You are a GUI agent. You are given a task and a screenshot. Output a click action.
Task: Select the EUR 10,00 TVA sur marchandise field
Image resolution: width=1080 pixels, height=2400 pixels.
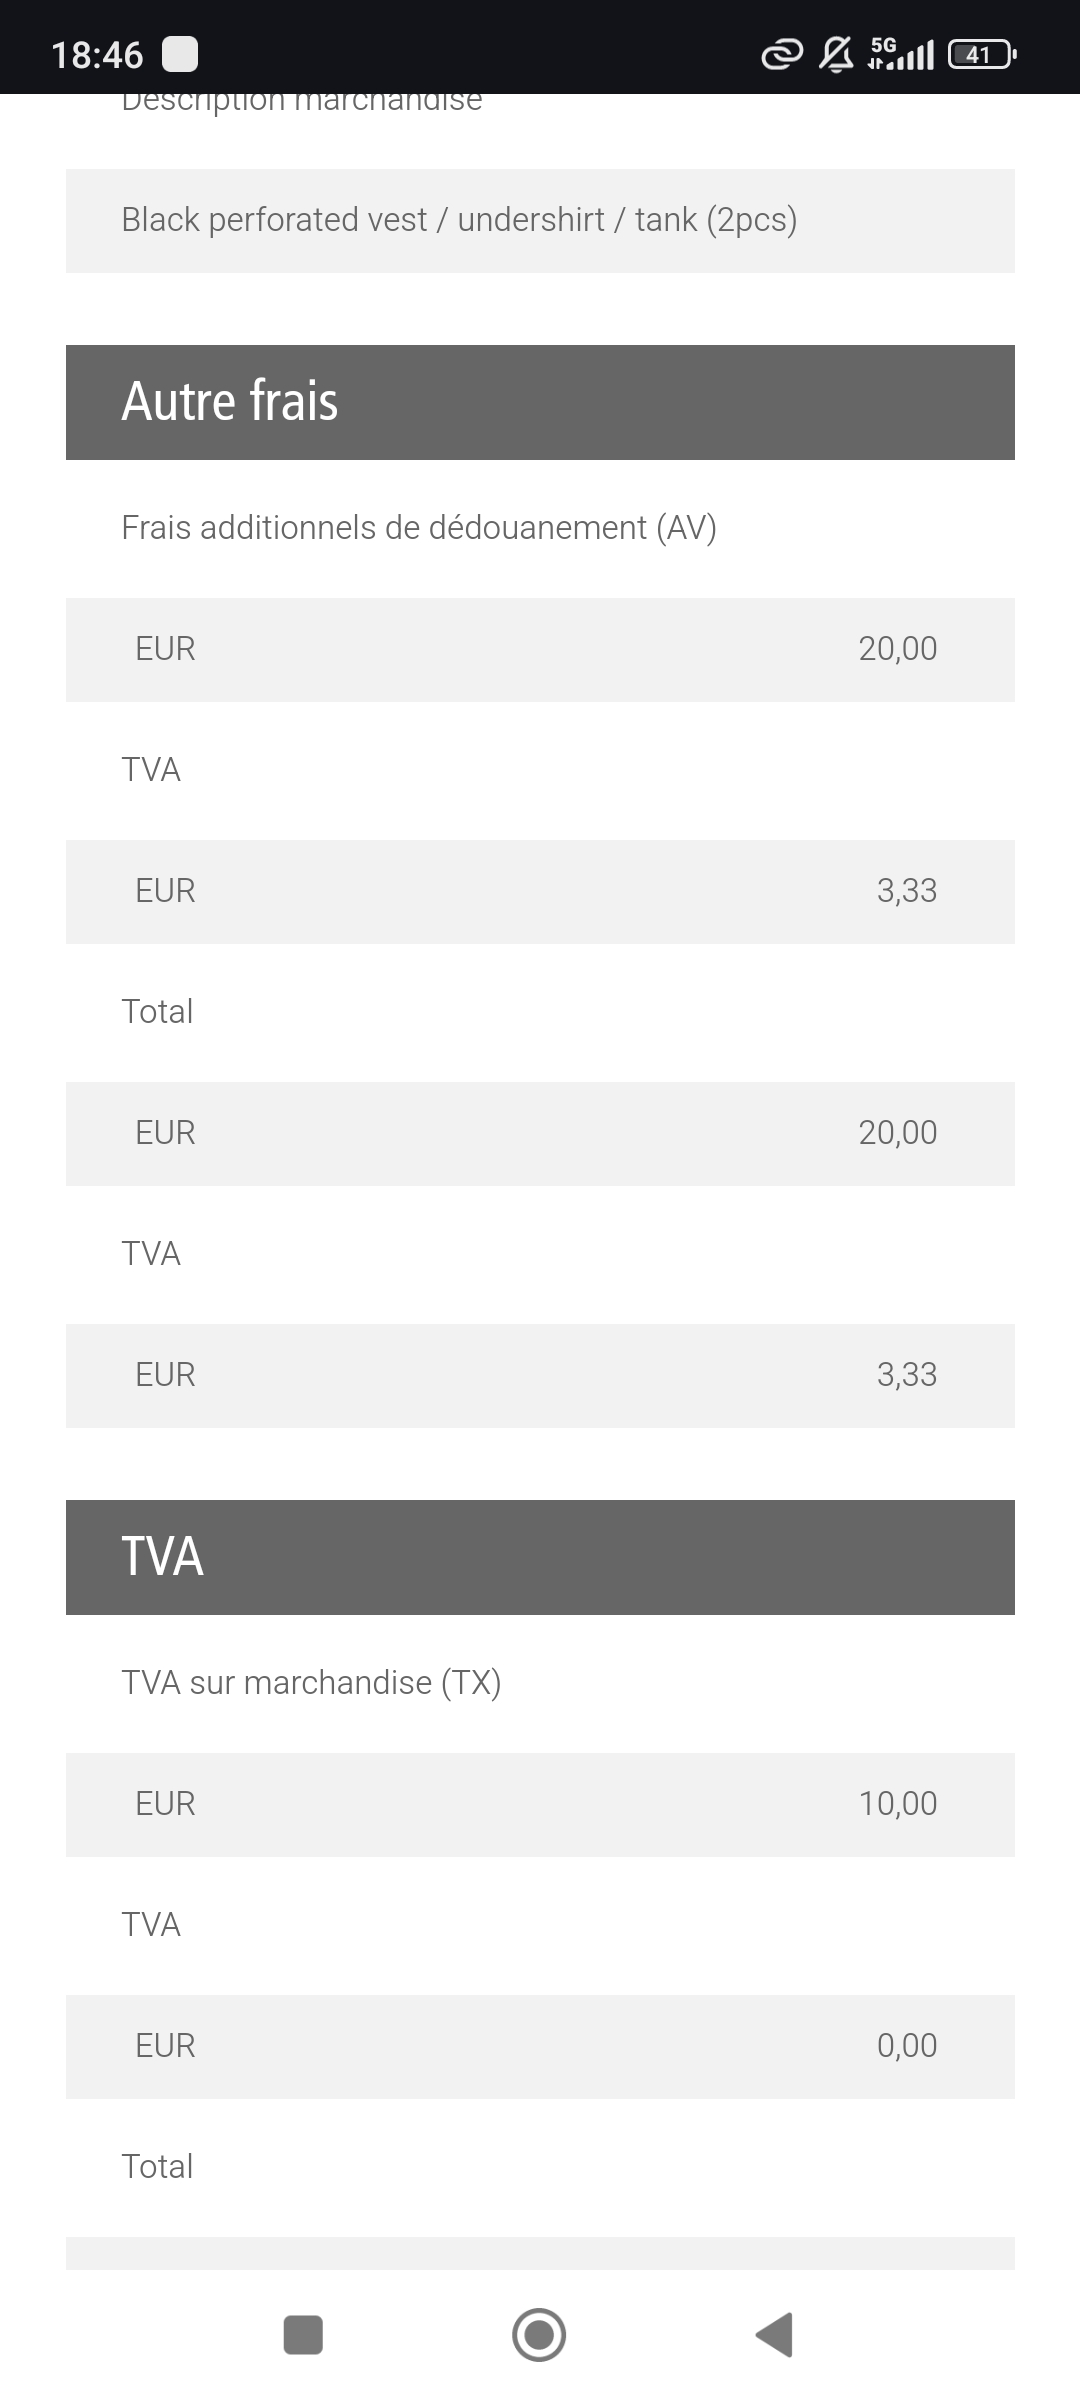click(540, 1804)
